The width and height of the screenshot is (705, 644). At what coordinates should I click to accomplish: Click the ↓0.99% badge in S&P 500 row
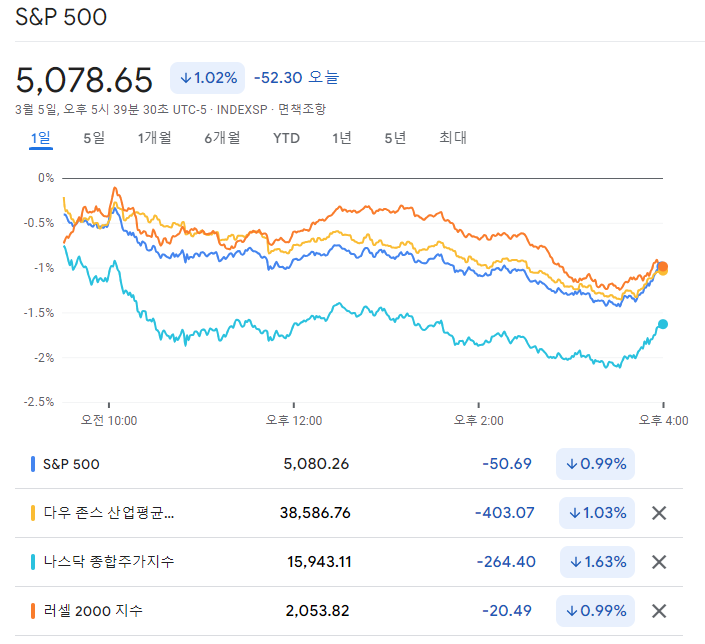pyautogui.click(x=595, y=464)
